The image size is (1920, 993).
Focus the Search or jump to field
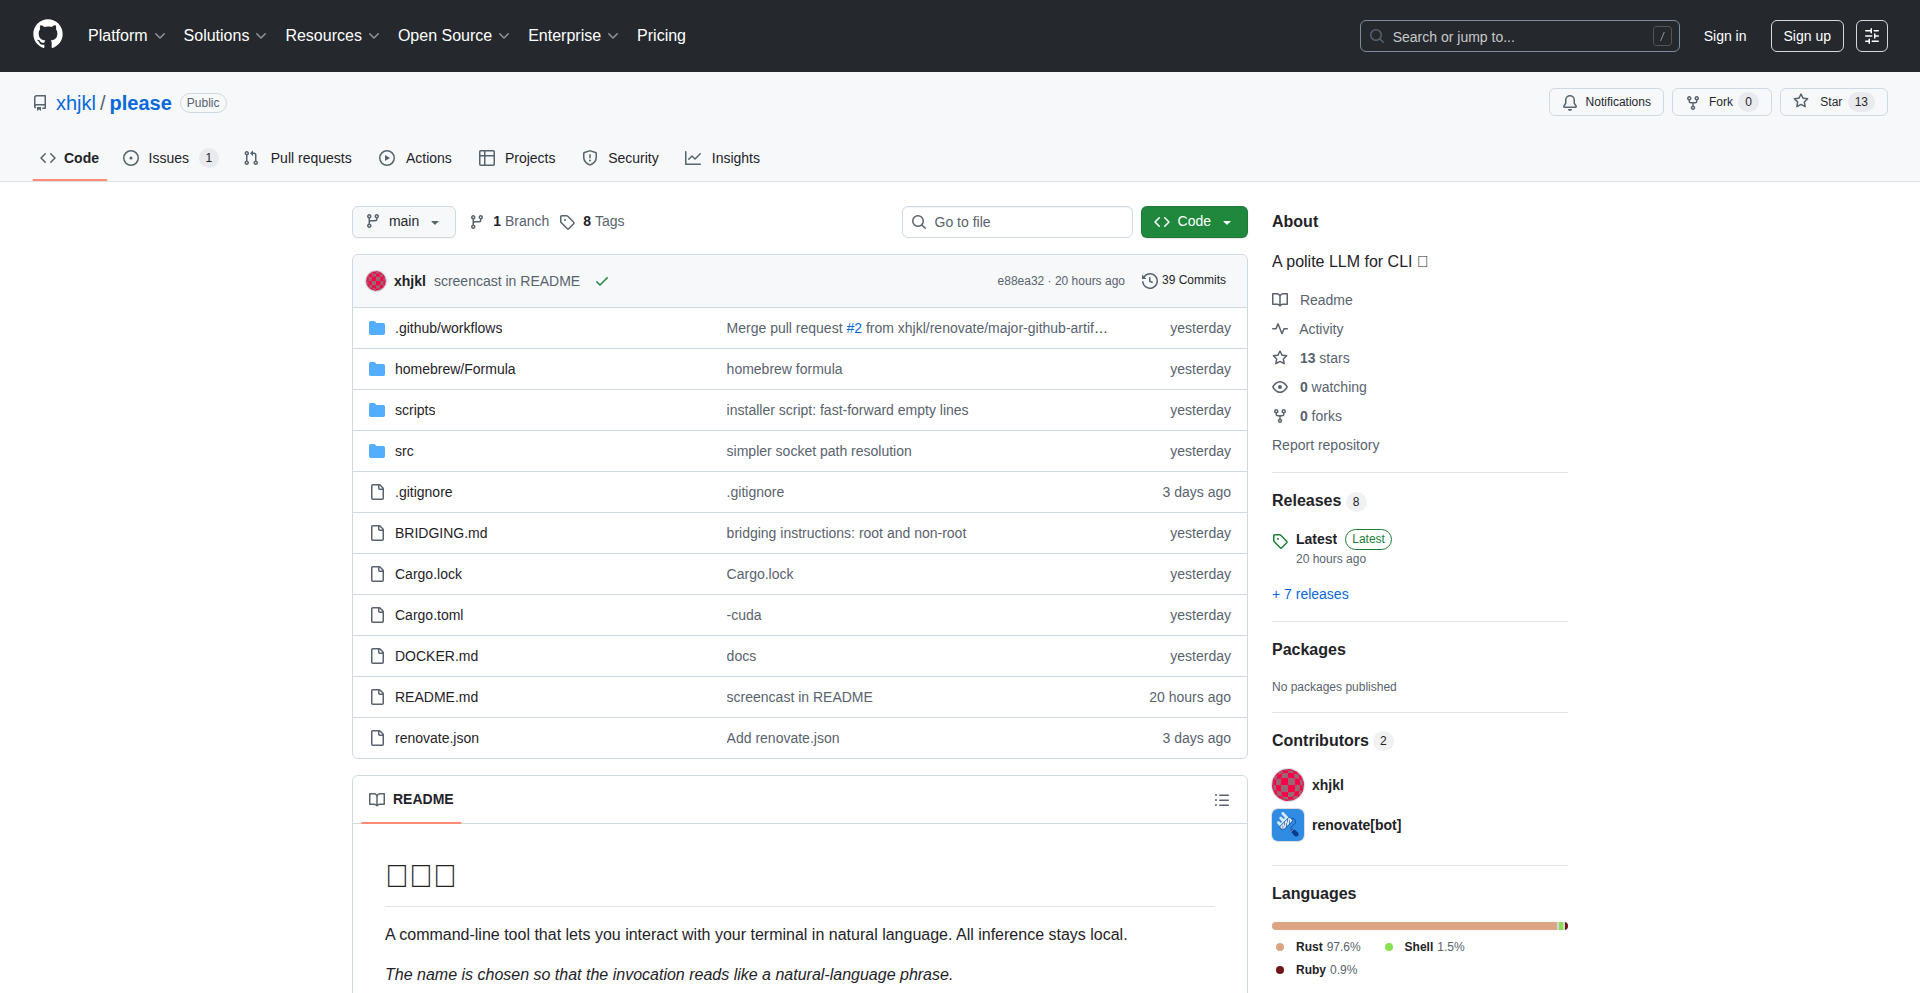[x=1519, y=36]
